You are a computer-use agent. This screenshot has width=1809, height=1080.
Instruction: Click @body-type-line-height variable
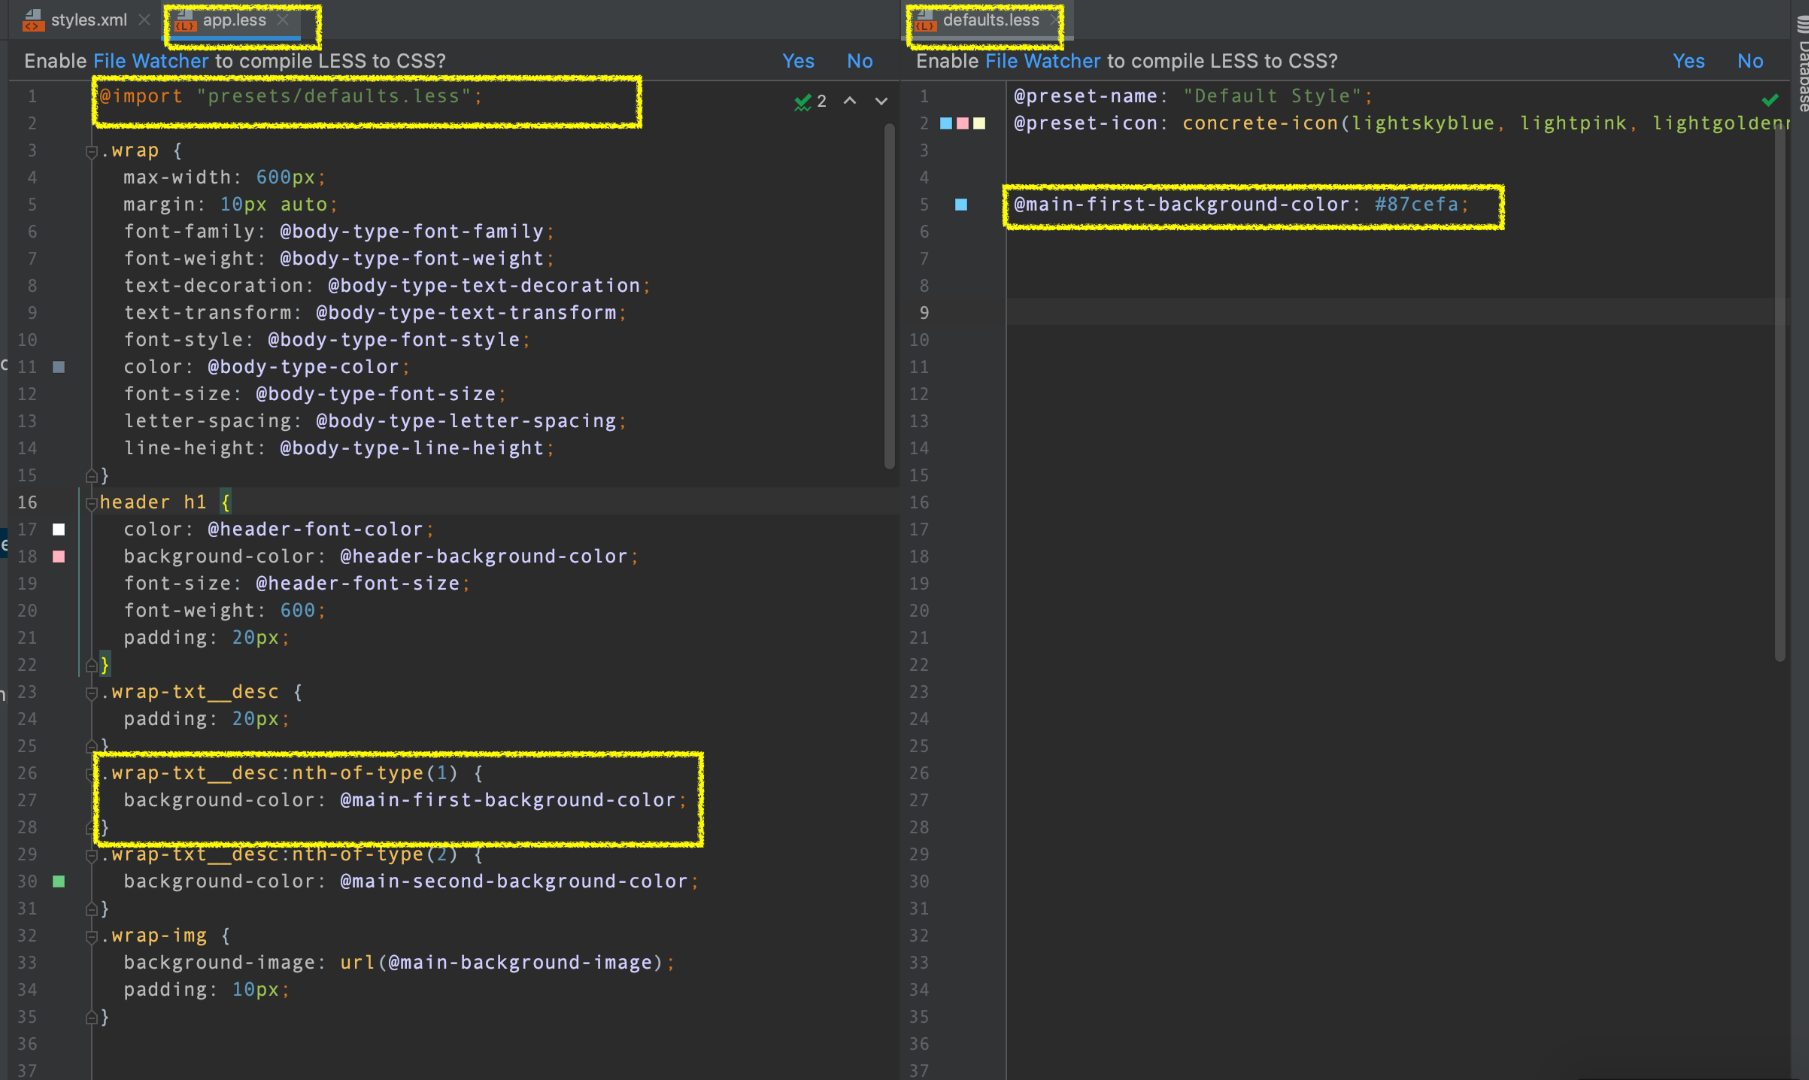[412, 448]
